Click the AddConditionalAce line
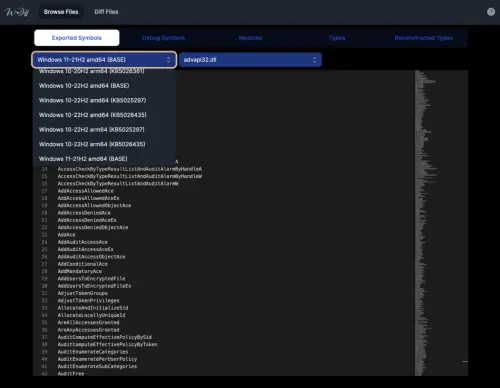This screenshot has height=388, width=500. [x=83, y=264]
